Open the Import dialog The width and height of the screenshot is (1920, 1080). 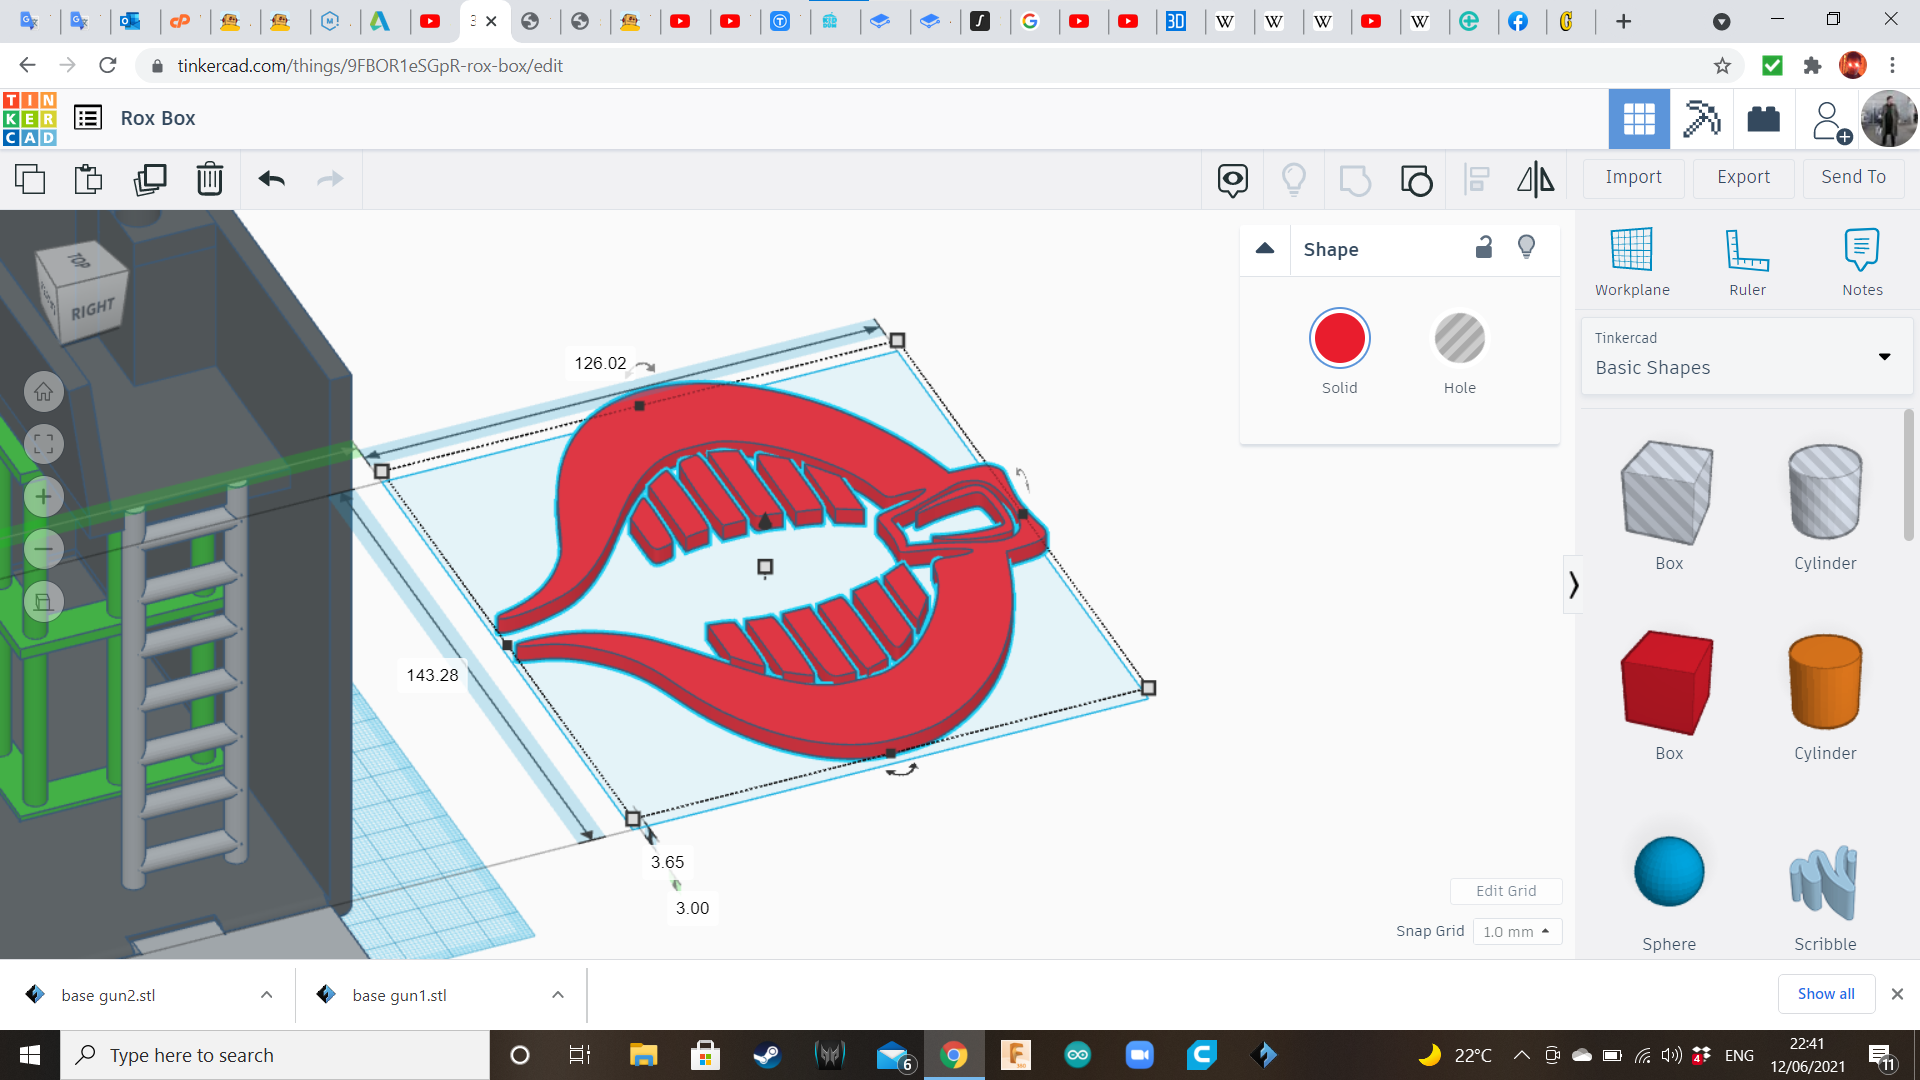coord(1633,177)
